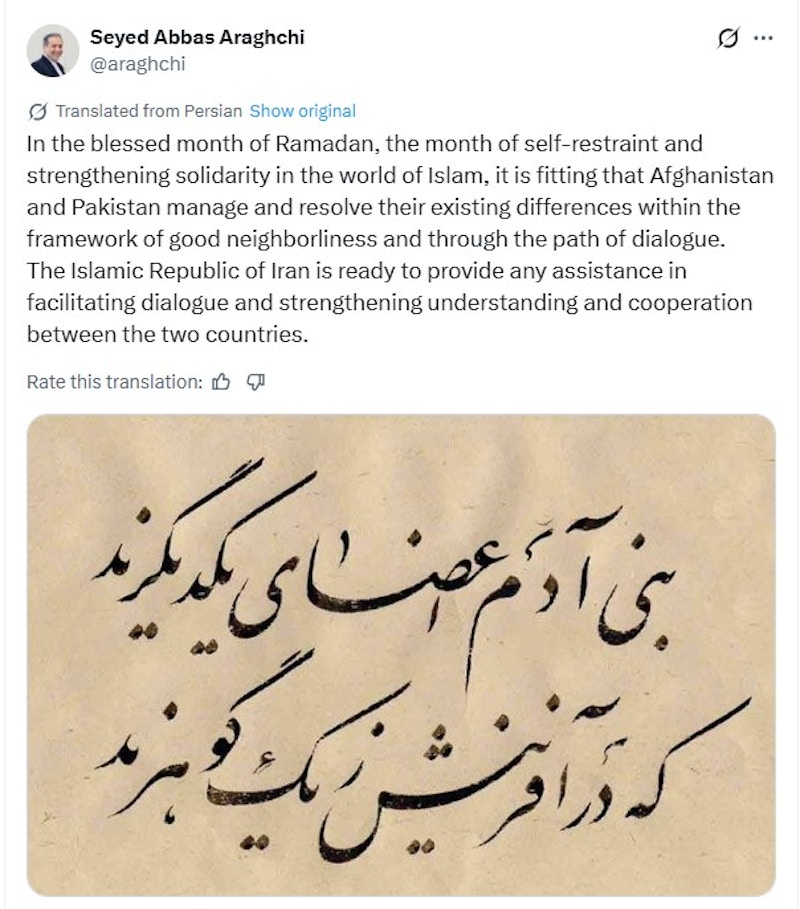
Task: Like the translation with thumbs up
Action: 222,381
